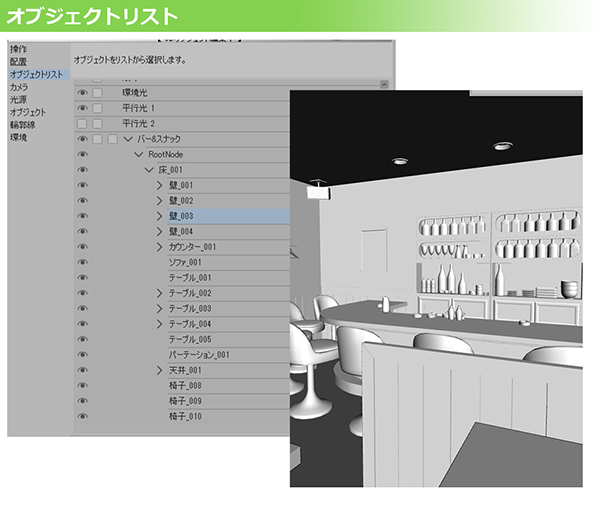Select the 平行光 1 label
This screenshot has height=511, width=600.
pyautogui.click(x=138, y=108)
